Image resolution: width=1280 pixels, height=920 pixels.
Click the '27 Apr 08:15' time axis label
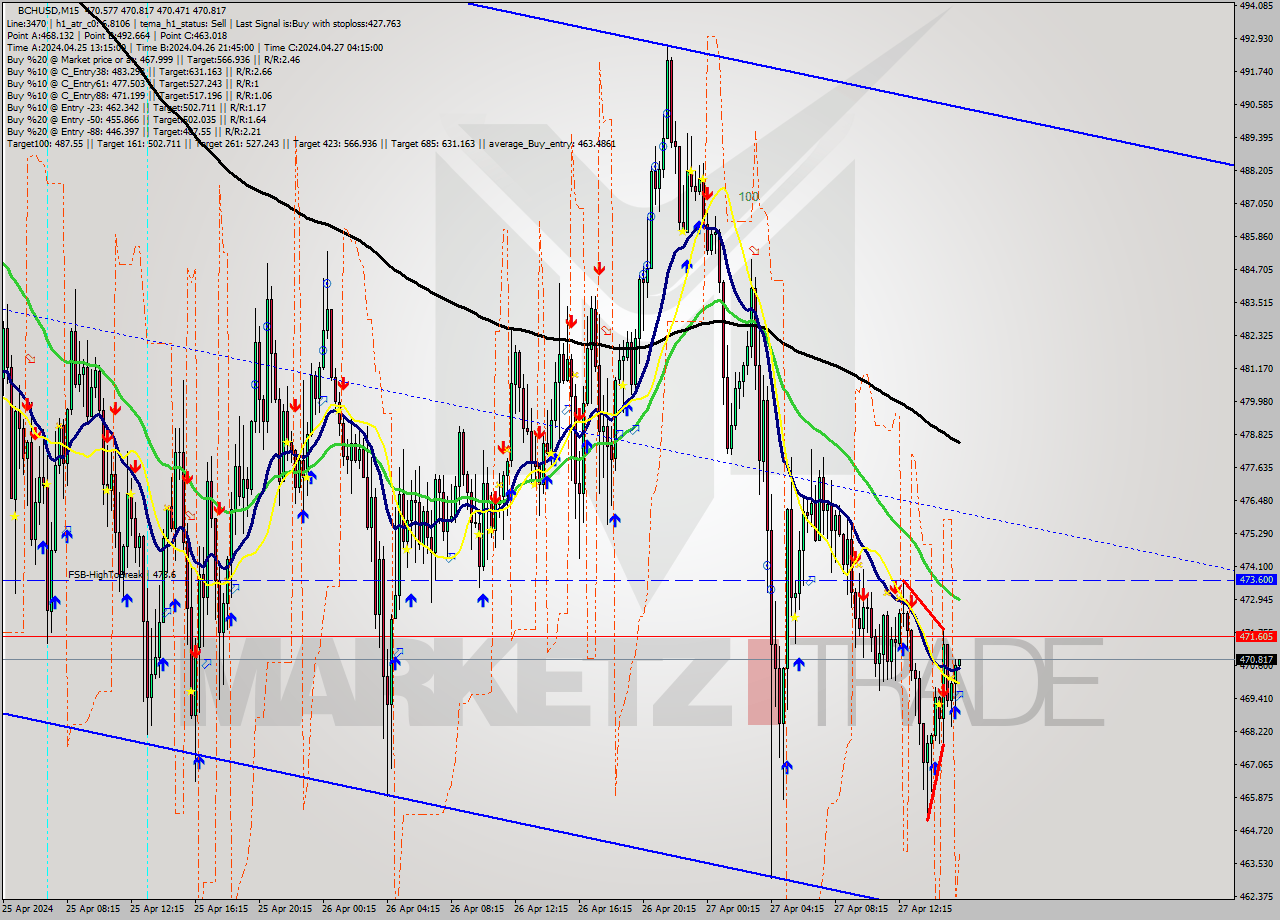coord(861,910)
